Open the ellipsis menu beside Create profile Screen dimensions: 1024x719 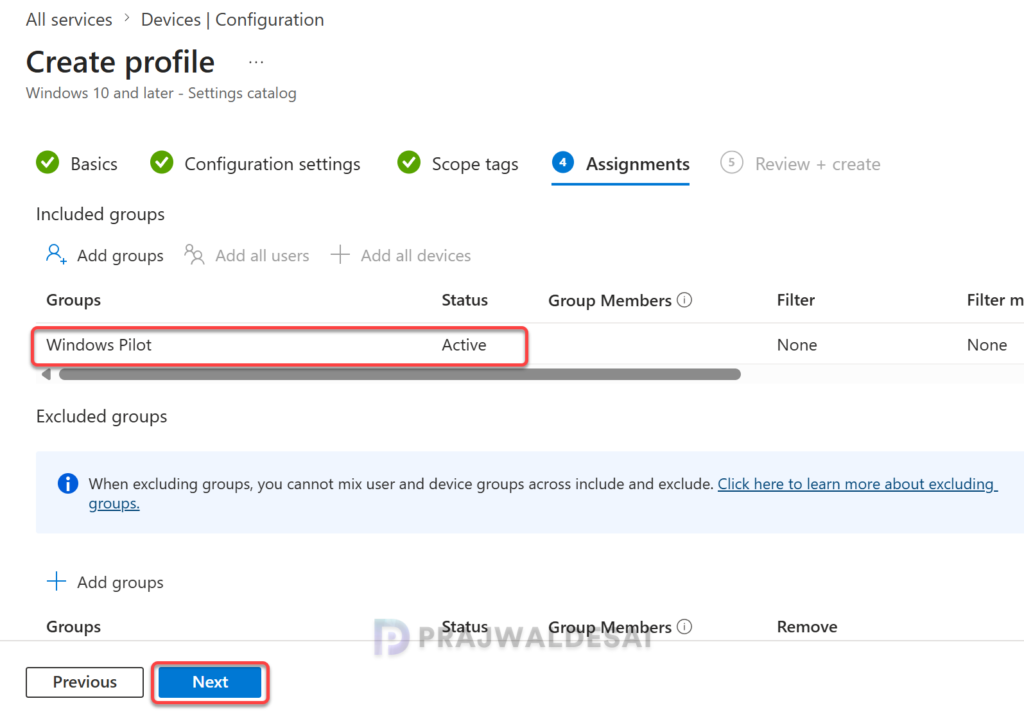[x=256, y=63]
